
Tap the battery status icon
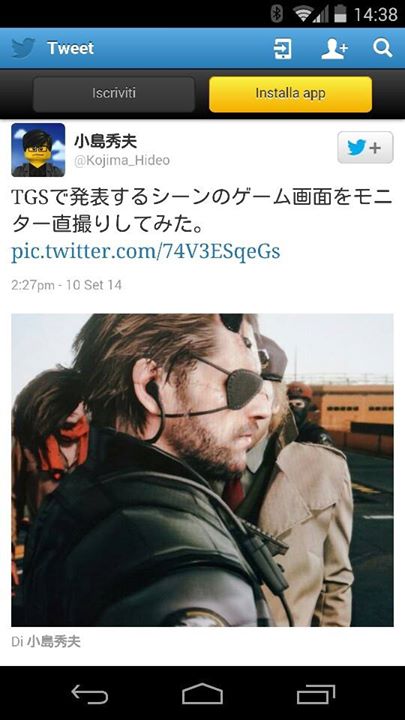pyautogui.click(x=340, y=14)
